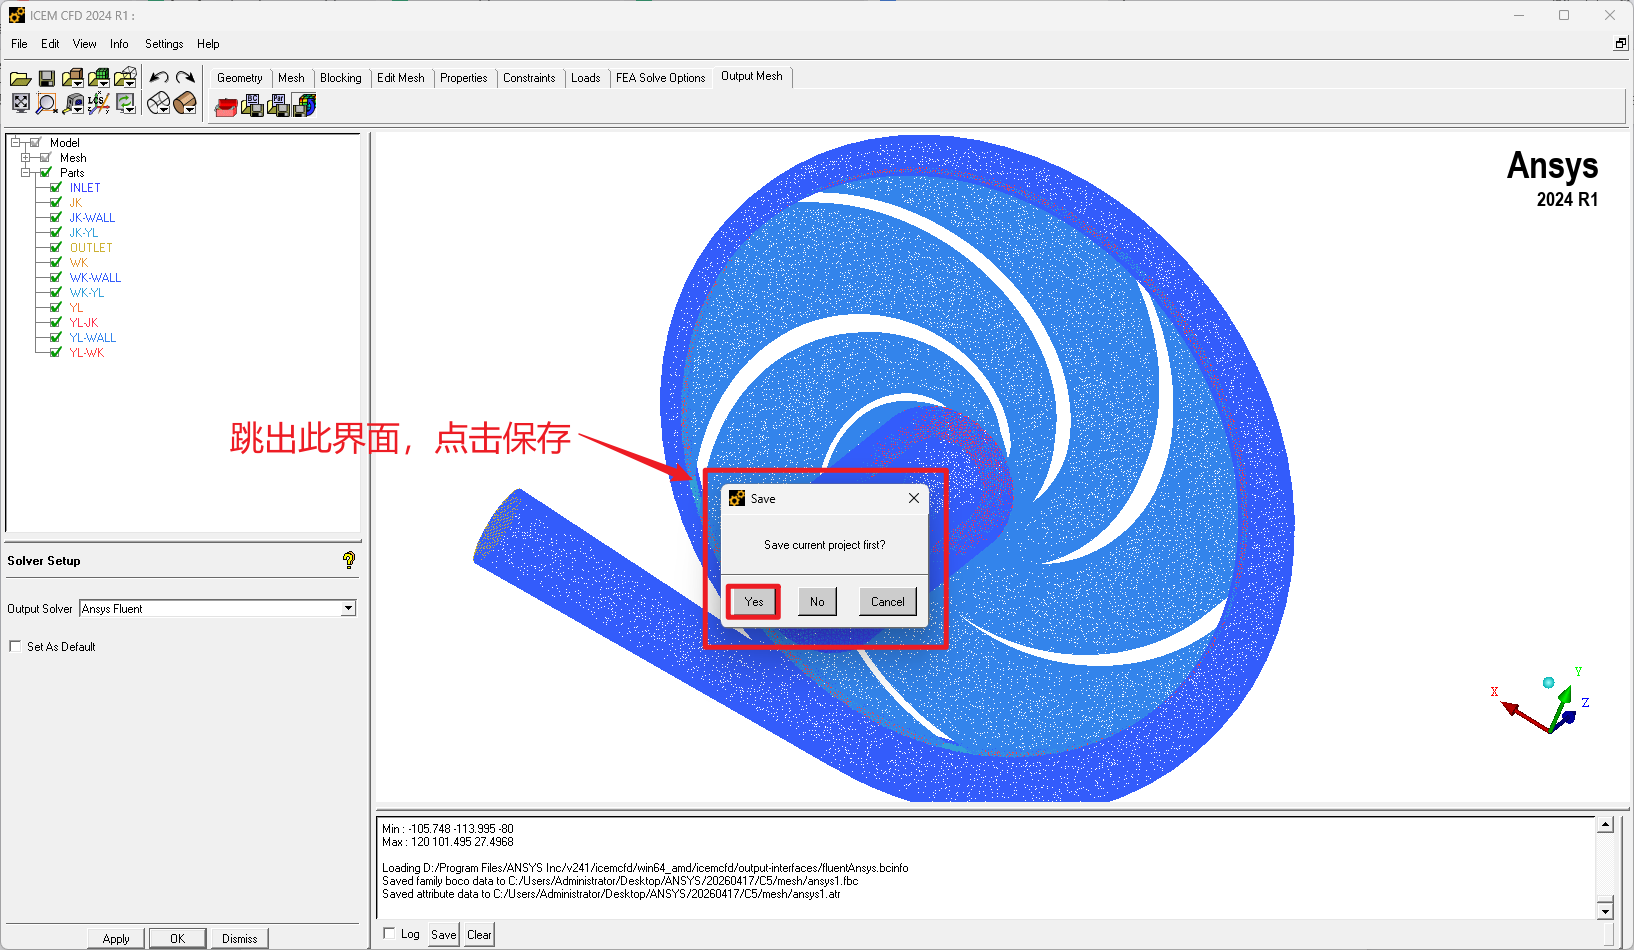This screenshot has height=950, width=1634.
Task: Open the File menu
Action: pyautogui.click(x=19, y=44)
